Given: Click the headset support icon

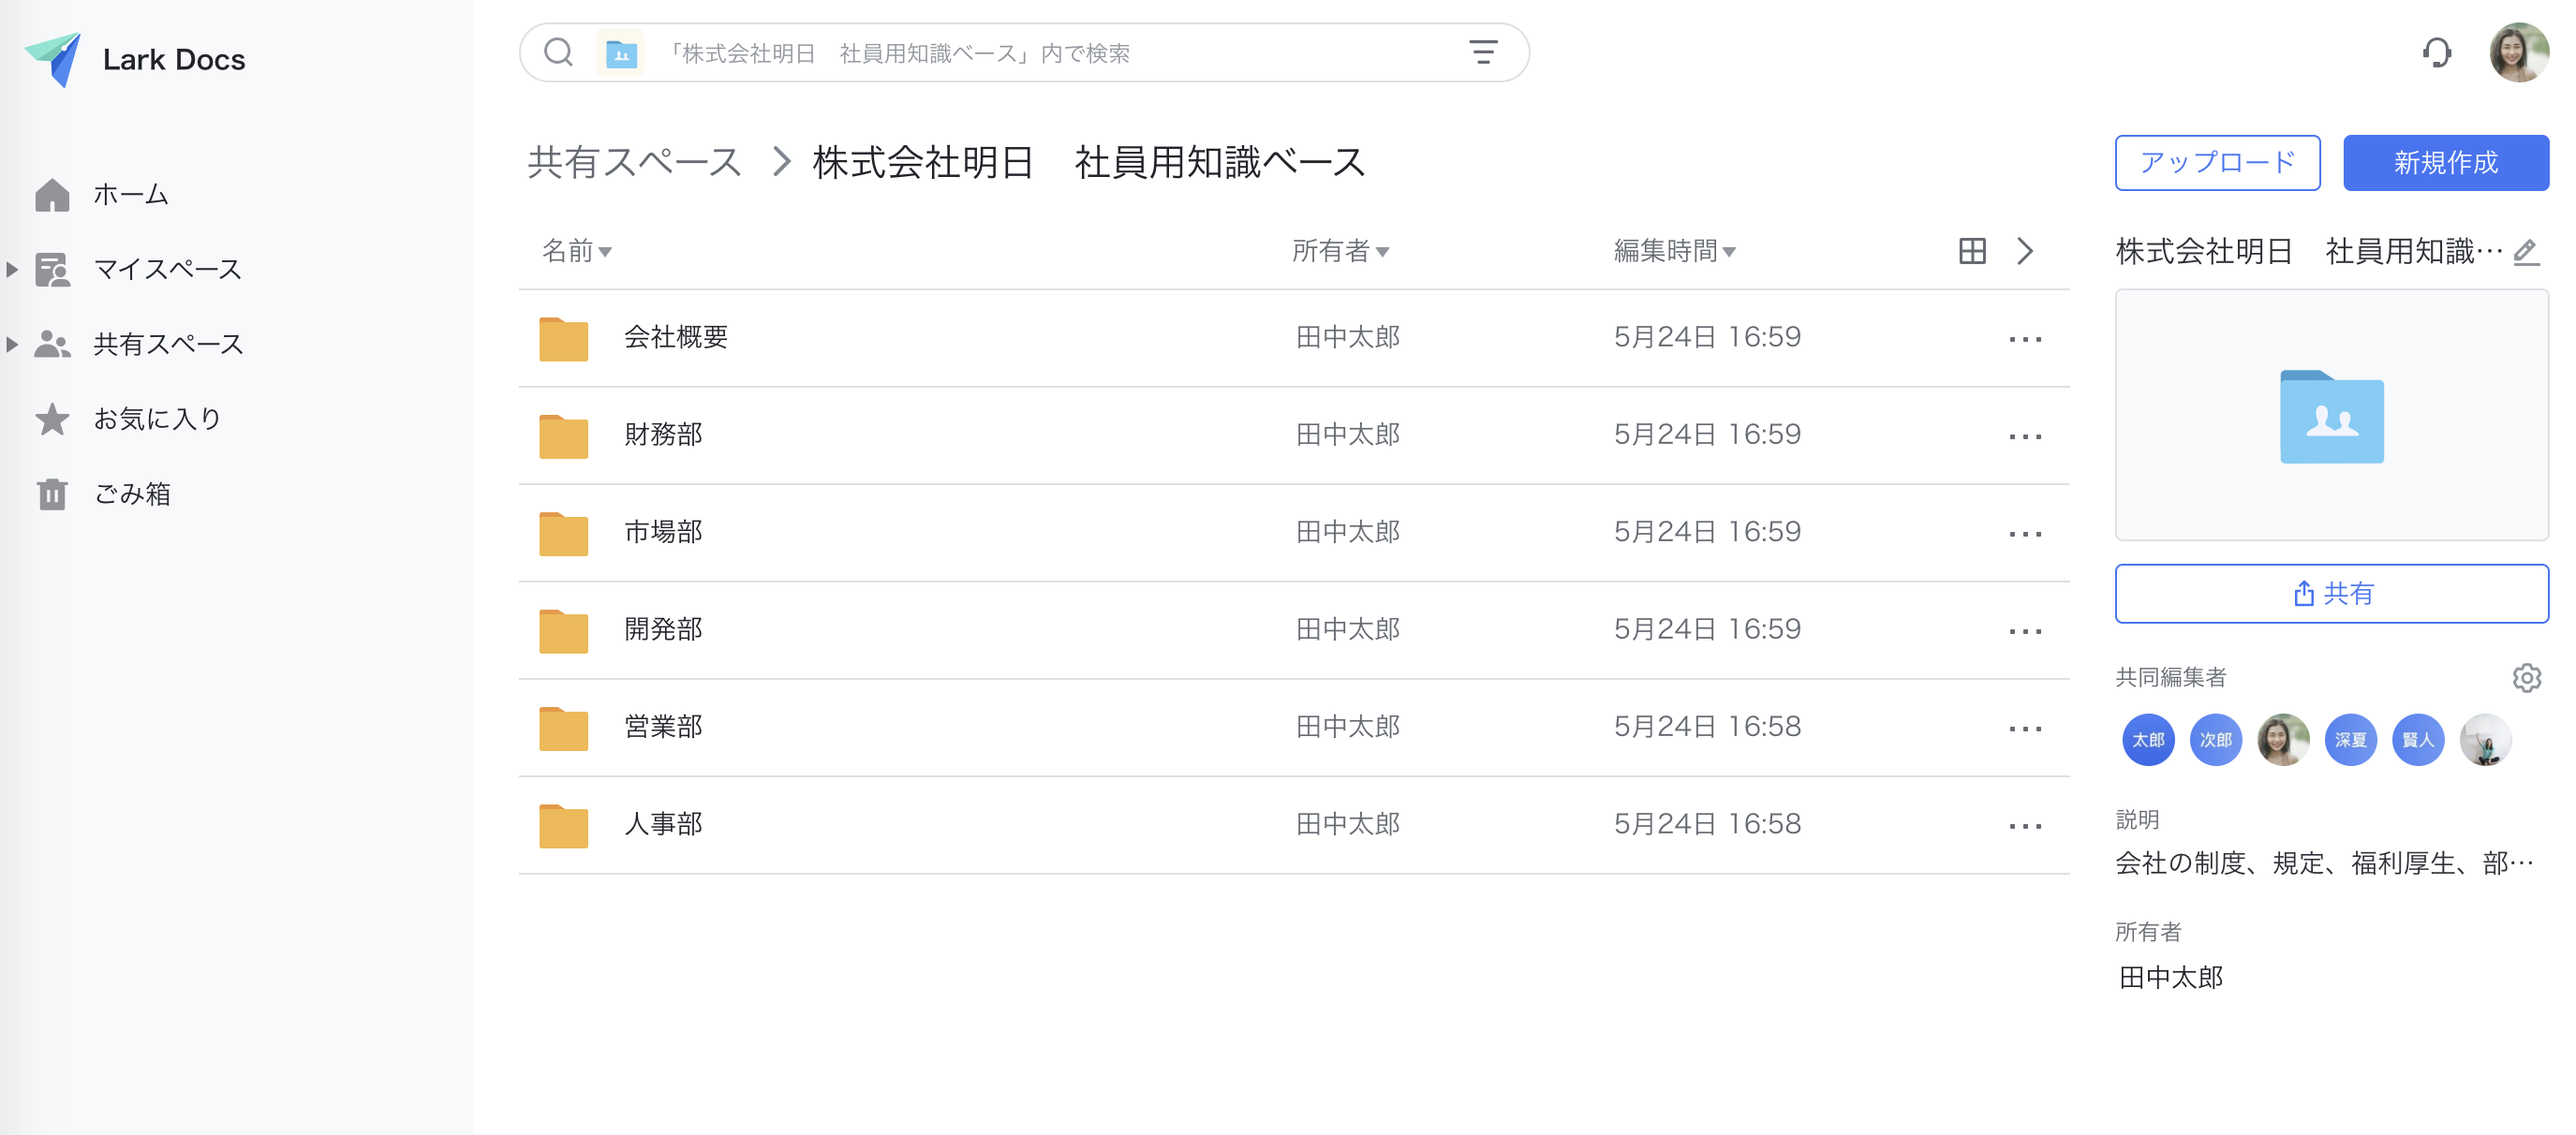Looking at the screenshot, I should point(2436,52).
